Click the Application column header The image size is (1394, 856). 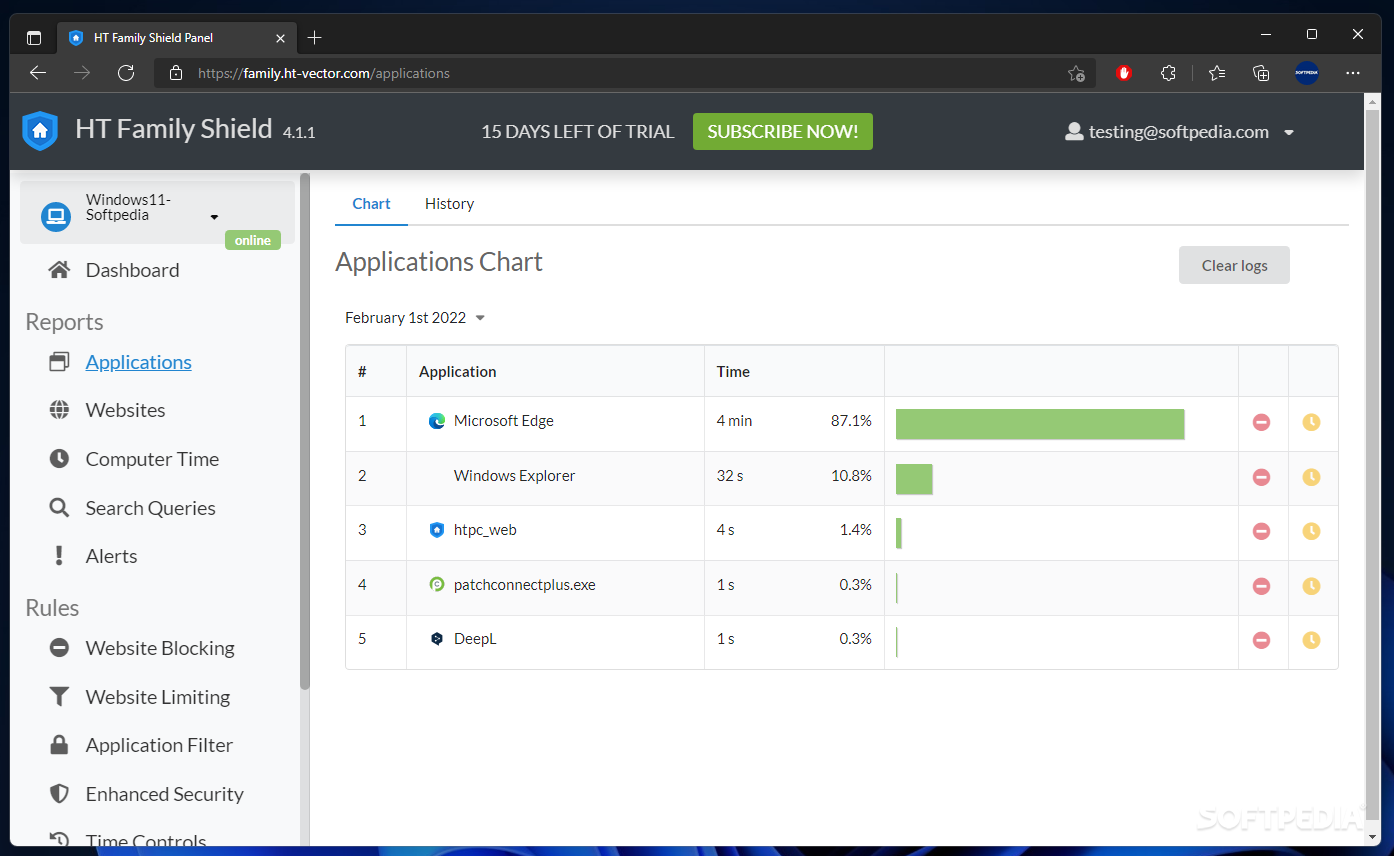[457, 371]
